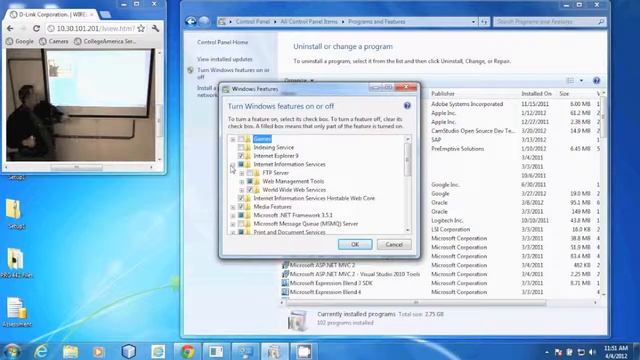The width and height of the screenshot is (640, 360).
Task: Collapse the Internet Information Services node
Action: pyautogui.click(x=233, y=165)
